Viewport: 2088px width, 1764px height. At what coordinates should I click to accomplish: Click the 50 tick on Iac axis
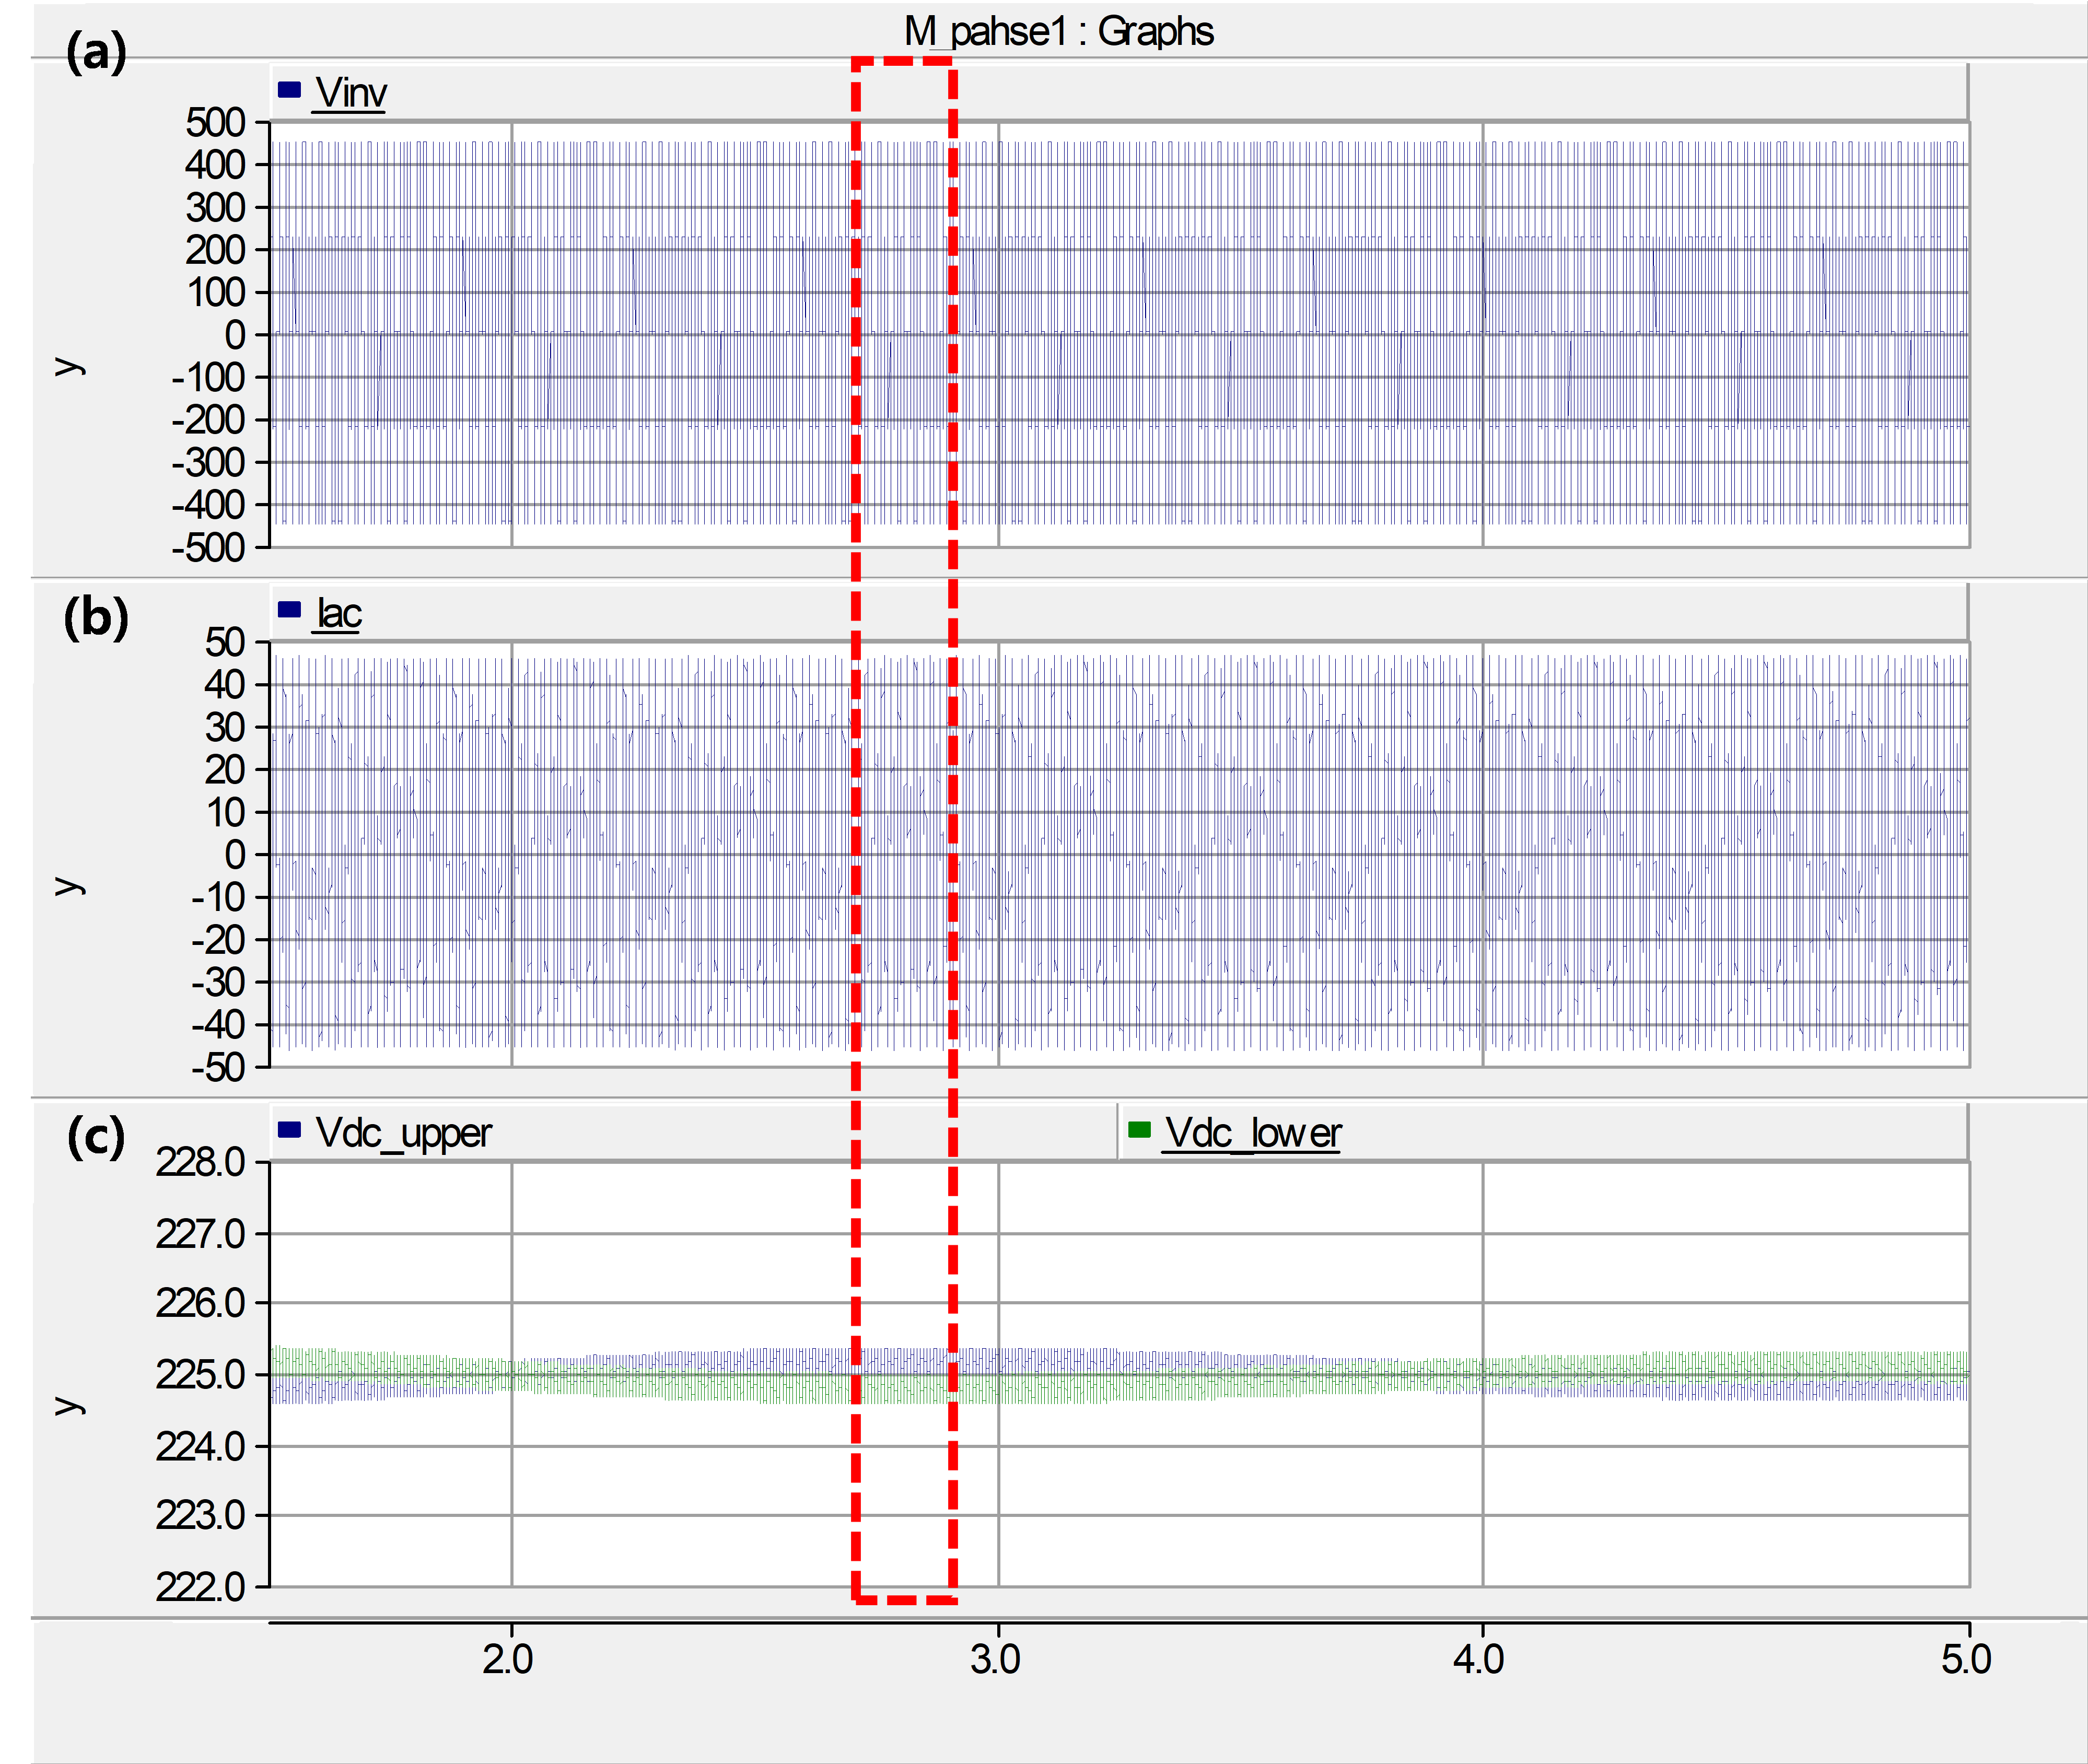pyautogui.click(x=225, y=642)
